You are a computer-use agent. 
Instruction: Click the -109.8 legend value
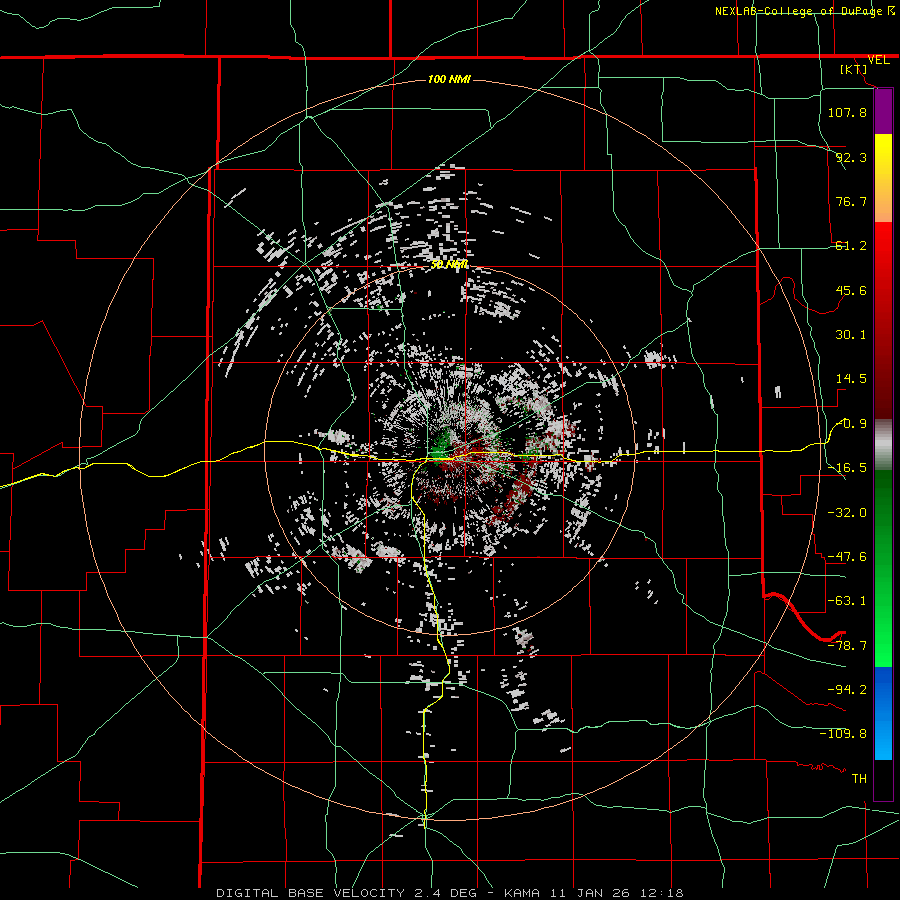[843, 734]
